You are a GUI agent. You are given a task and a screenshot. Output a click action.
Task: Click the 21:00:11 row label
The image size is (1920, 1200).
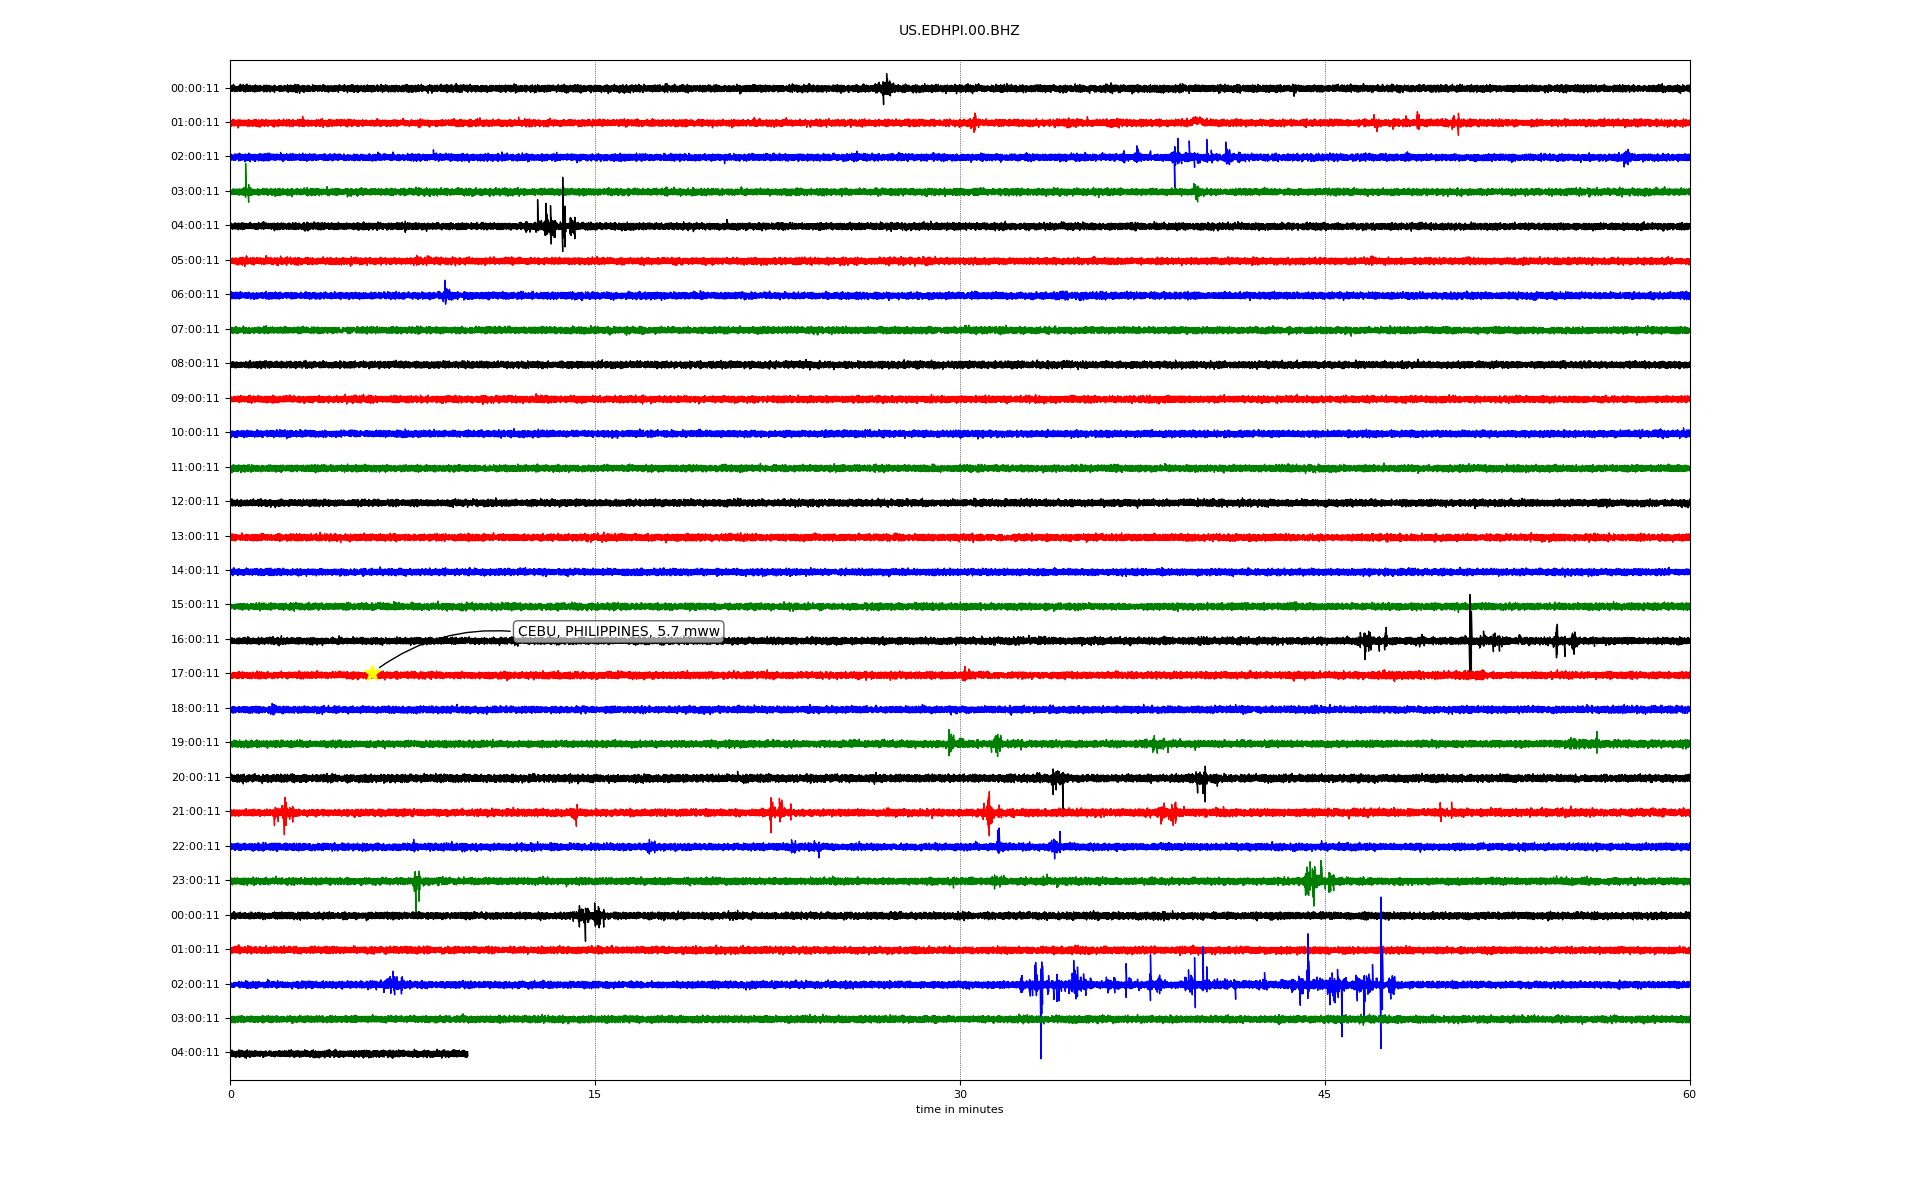(195, 811)
